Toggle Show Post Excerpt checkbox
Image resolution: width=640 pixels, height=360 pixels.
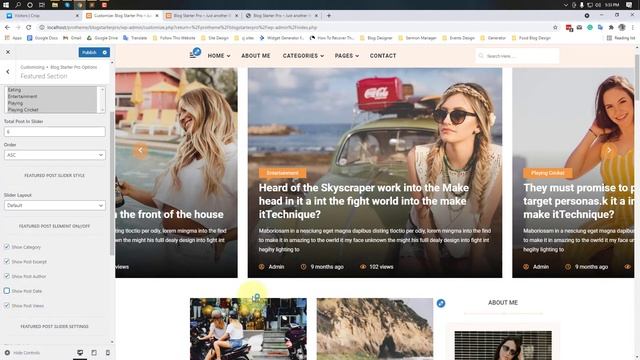7,261
